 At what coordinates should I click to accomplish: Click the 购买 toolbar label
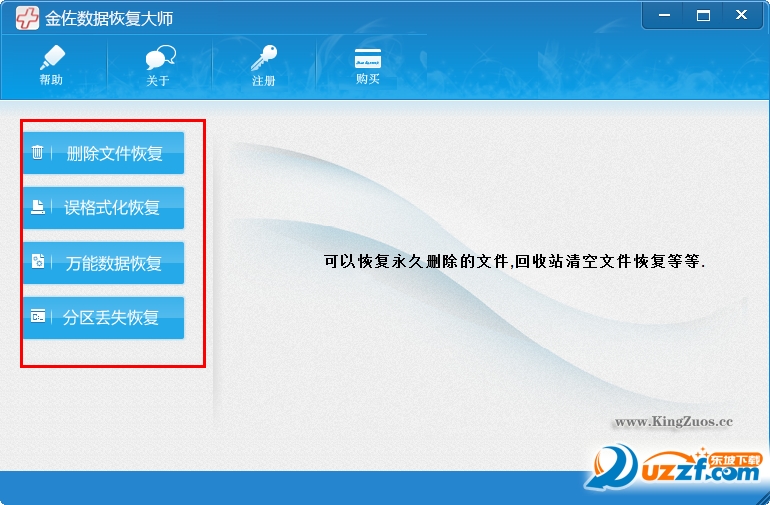coord(368,79)
